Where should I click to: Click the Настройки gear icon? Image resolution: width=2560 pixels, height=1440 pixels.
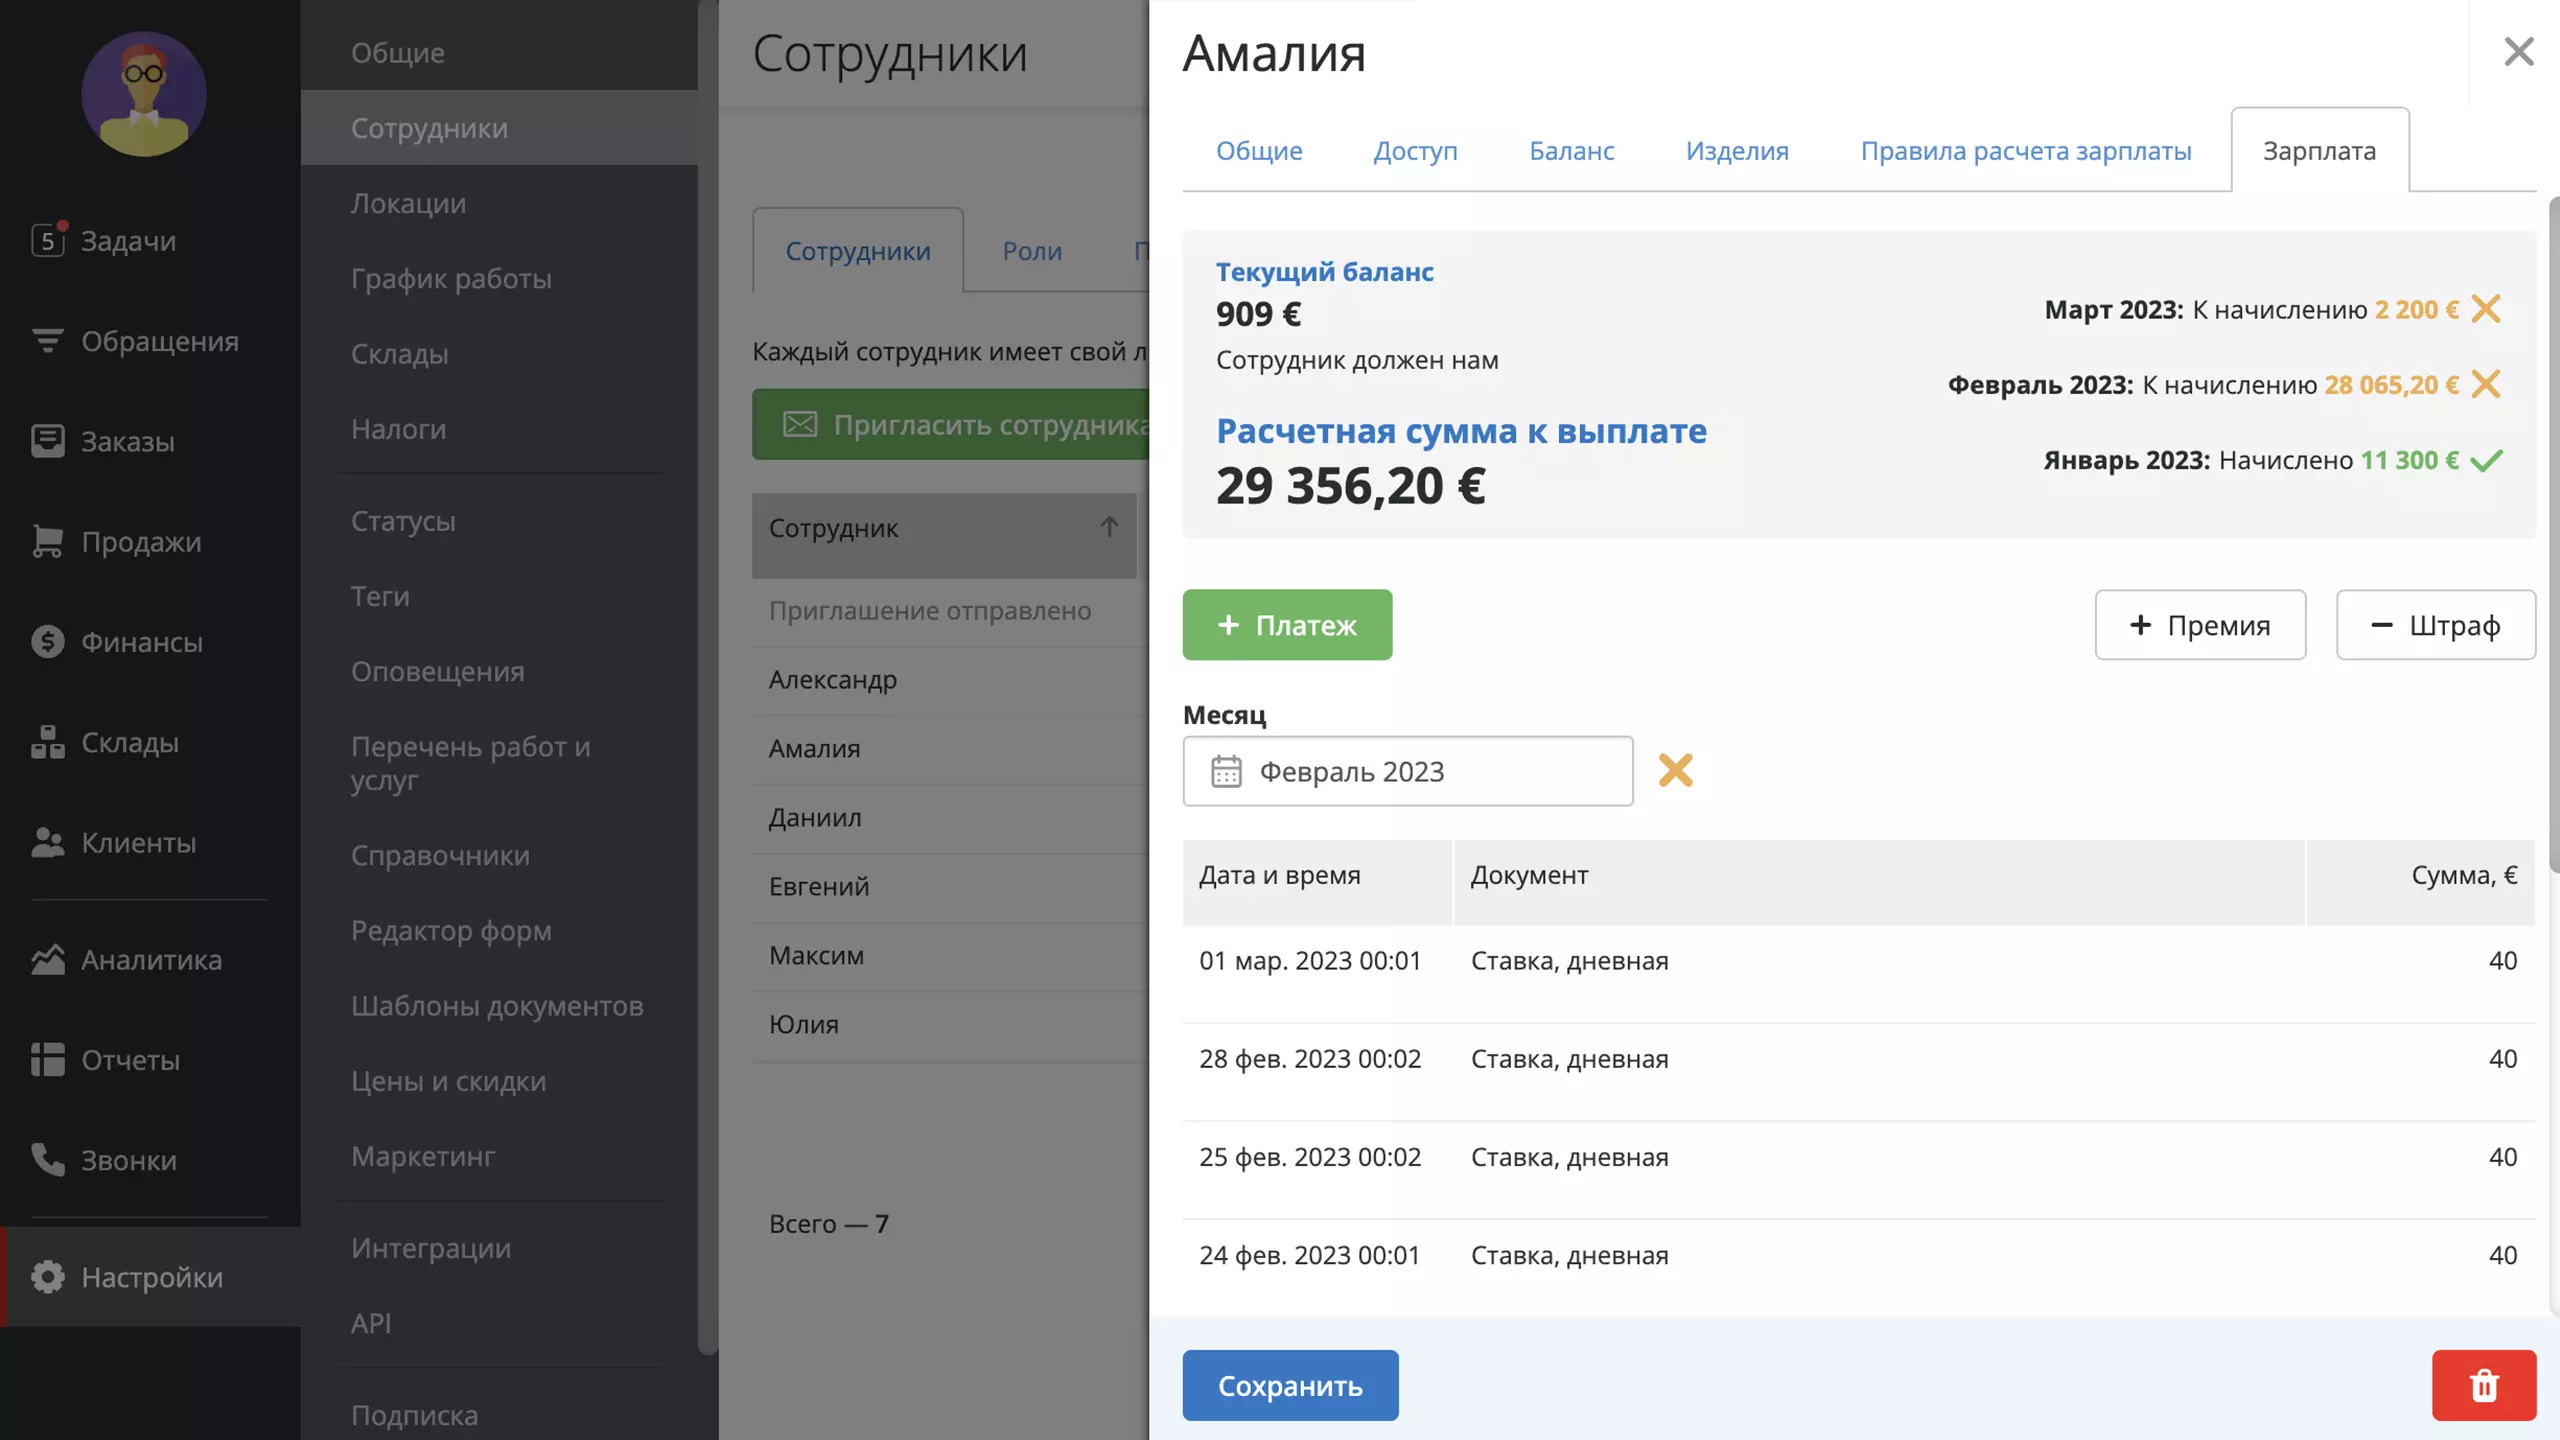coord(47,1276)
